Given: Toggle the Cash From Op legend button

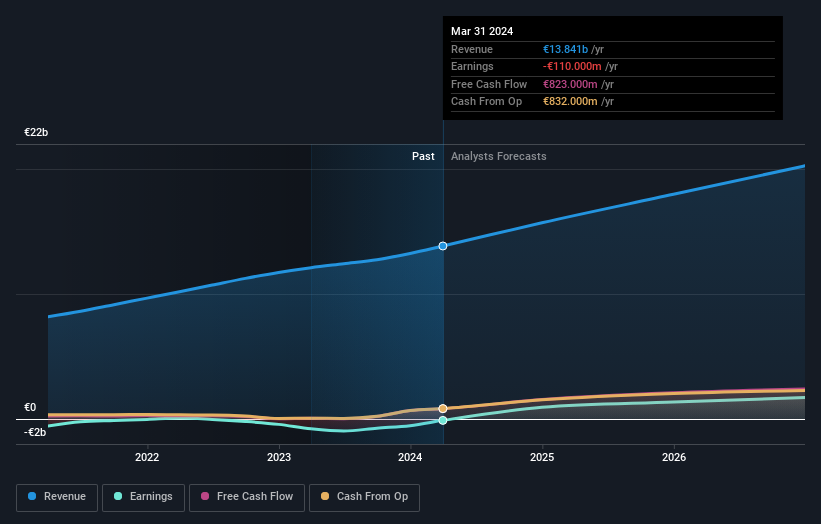Looking at the screenshot, I should (364, 497).
